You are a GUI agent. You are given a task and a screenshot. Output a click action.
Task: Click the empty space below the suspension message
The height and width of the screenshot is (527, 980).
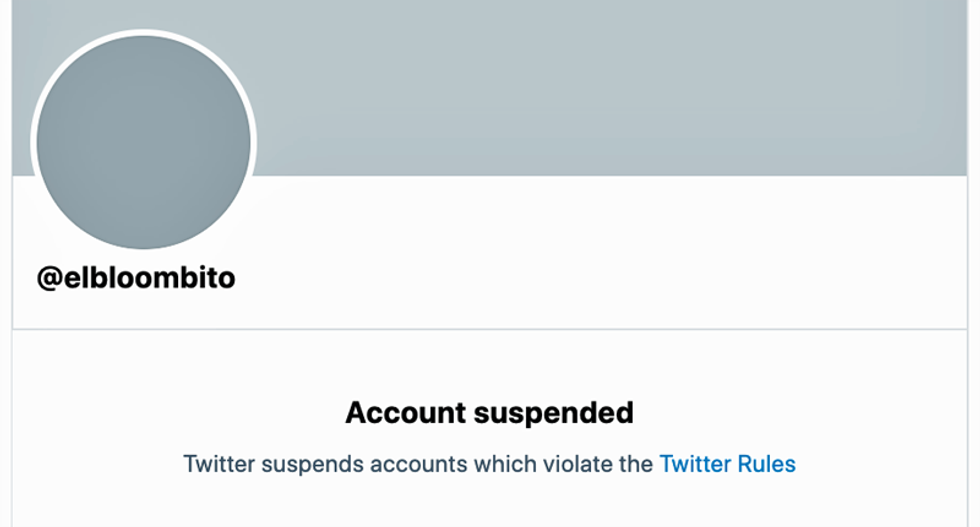(490, 505)
